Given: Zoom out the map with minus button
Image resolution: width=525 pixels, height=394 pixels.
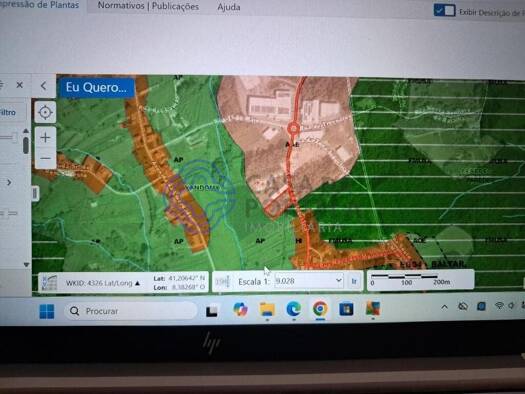Looking at the screenshot, I should 45,158.
